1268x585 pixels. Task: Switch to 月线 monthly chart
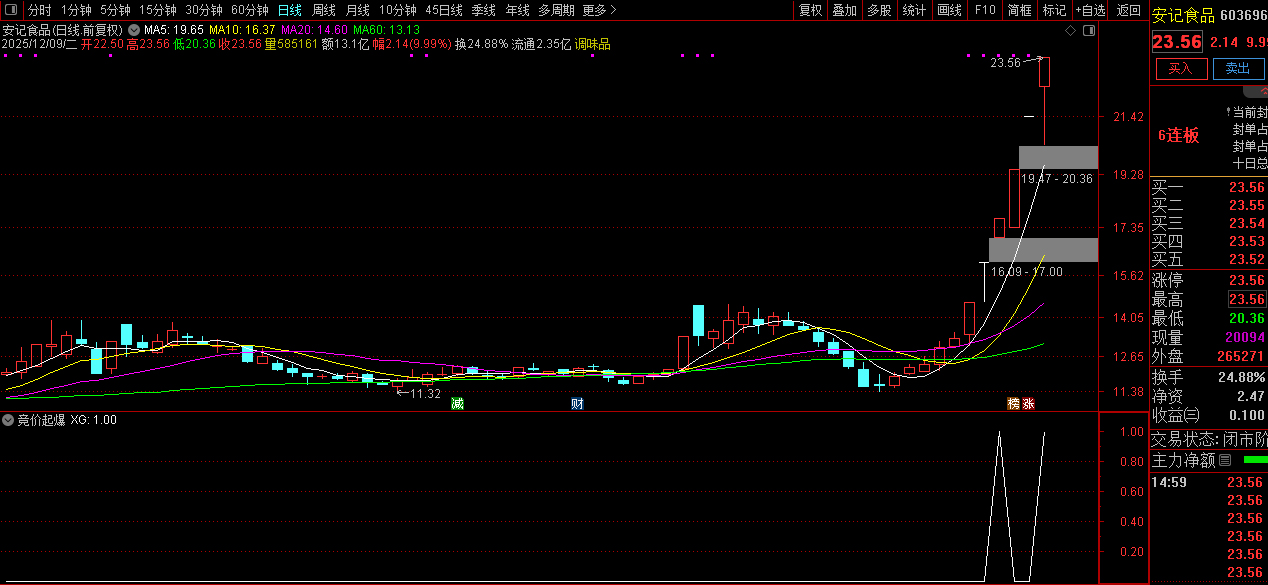coord(358,10)
